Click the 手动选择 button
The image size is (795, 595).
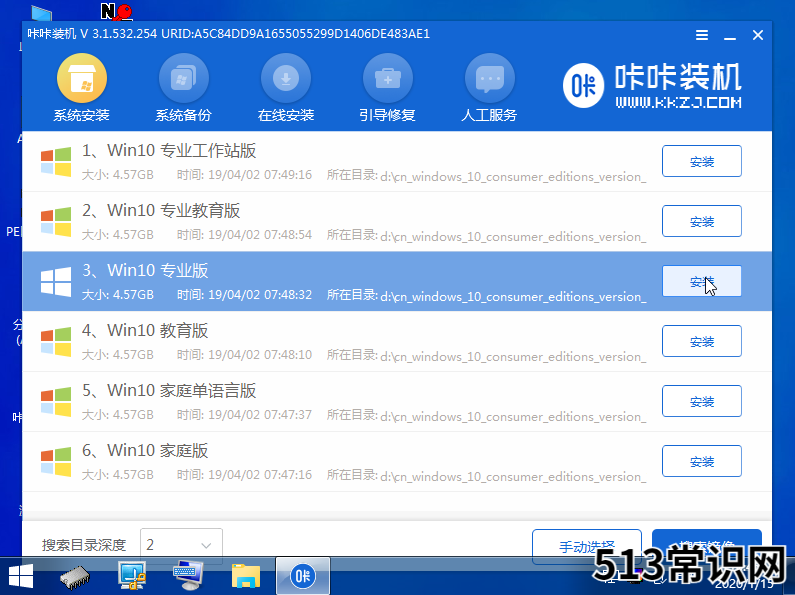[x=587, y=546]
